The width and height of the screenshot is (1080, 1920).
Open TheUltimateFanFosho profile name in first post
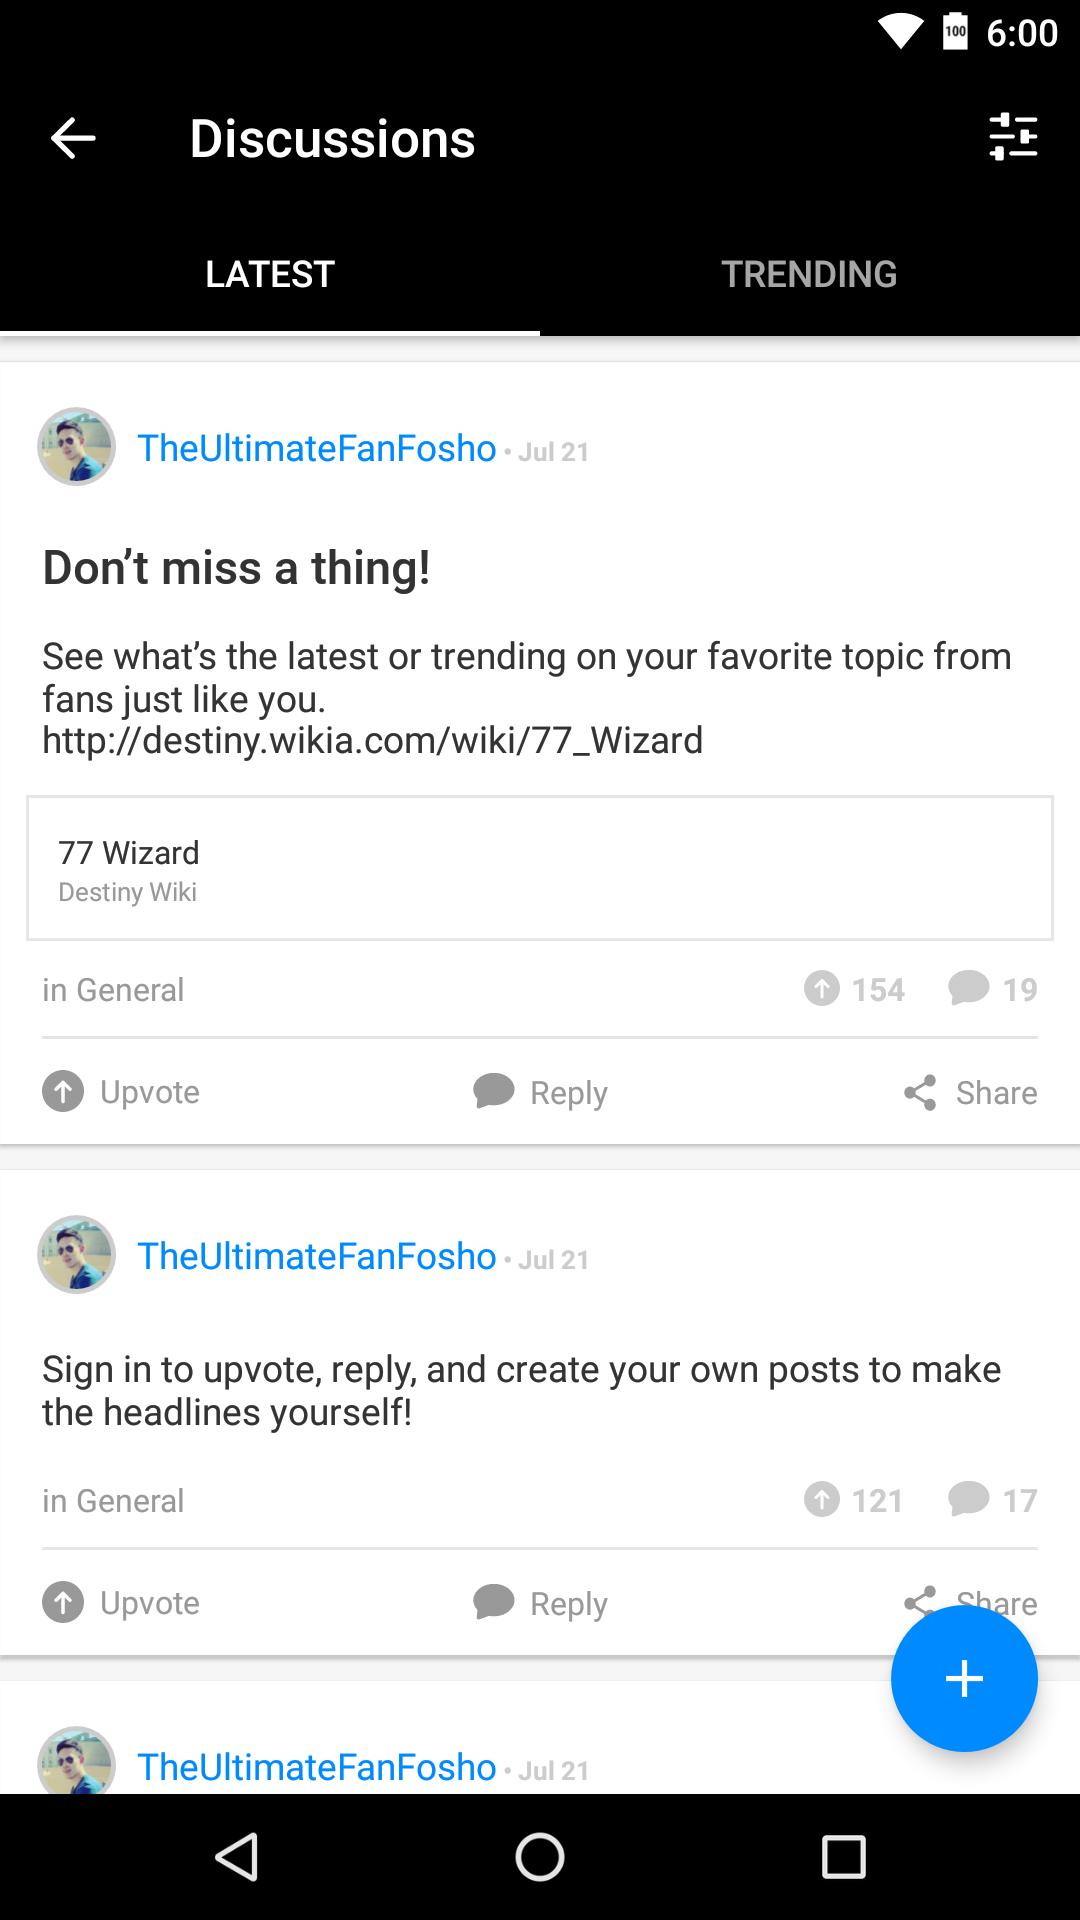coord(316,448)
